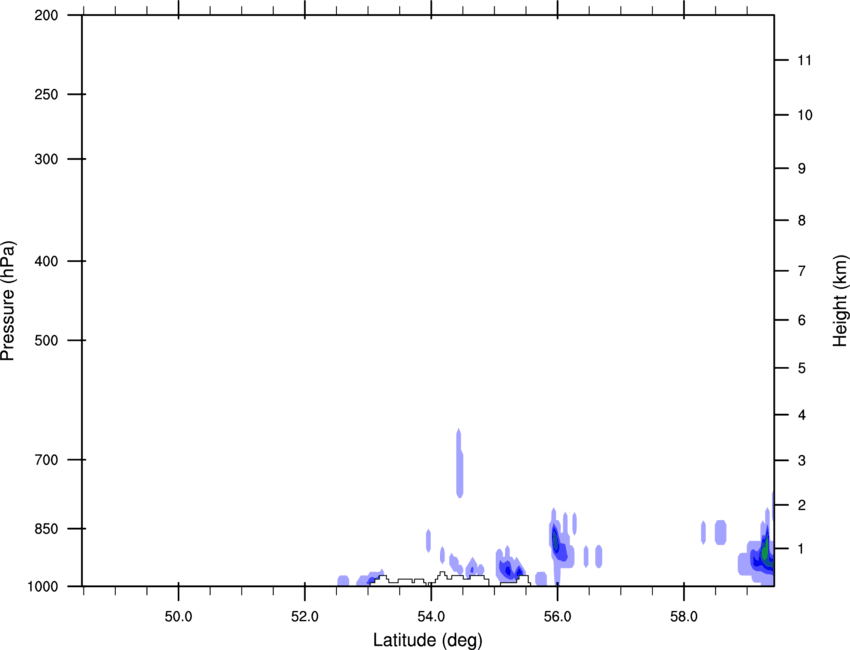Click the 1 km height tick label
The image size is (850, 650).
coord(801,549)
